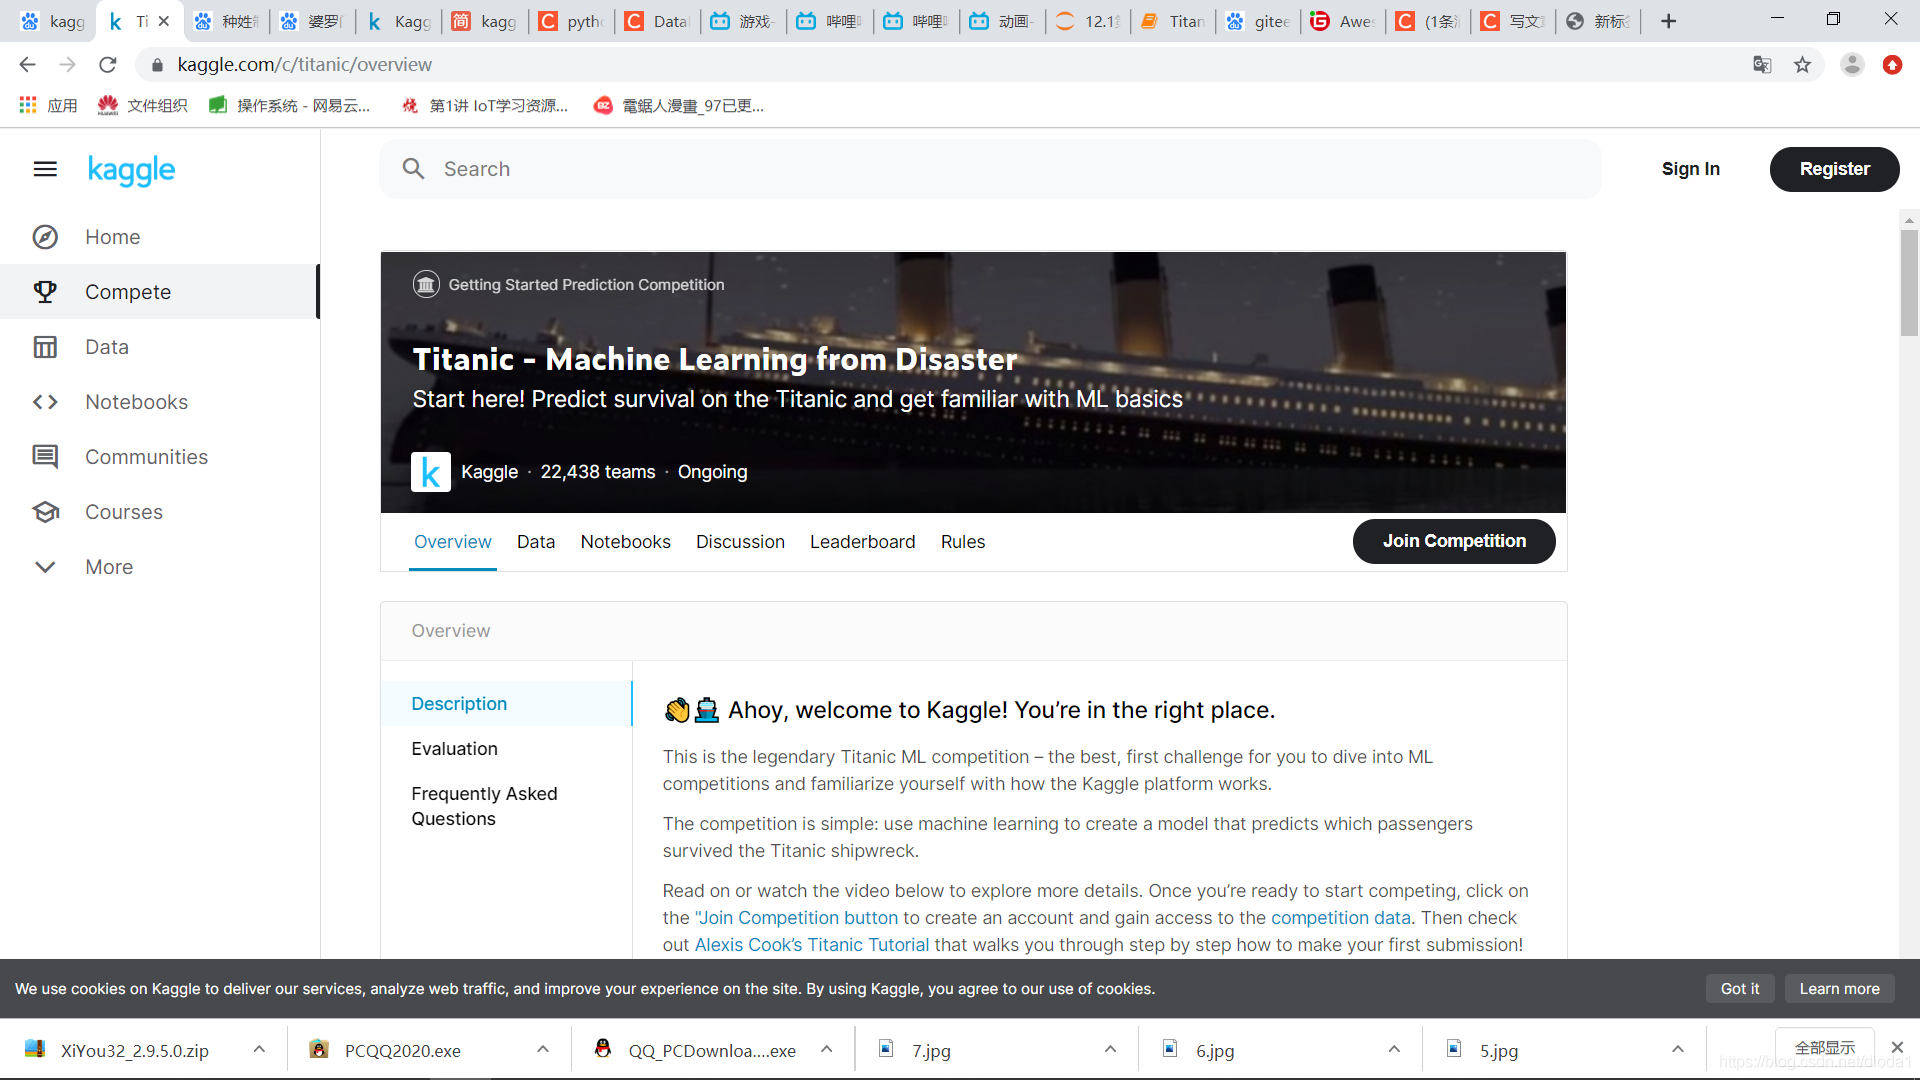Go back in browser history
Viewport: 1920px width, 1080px height.
(x=27, y=65)
